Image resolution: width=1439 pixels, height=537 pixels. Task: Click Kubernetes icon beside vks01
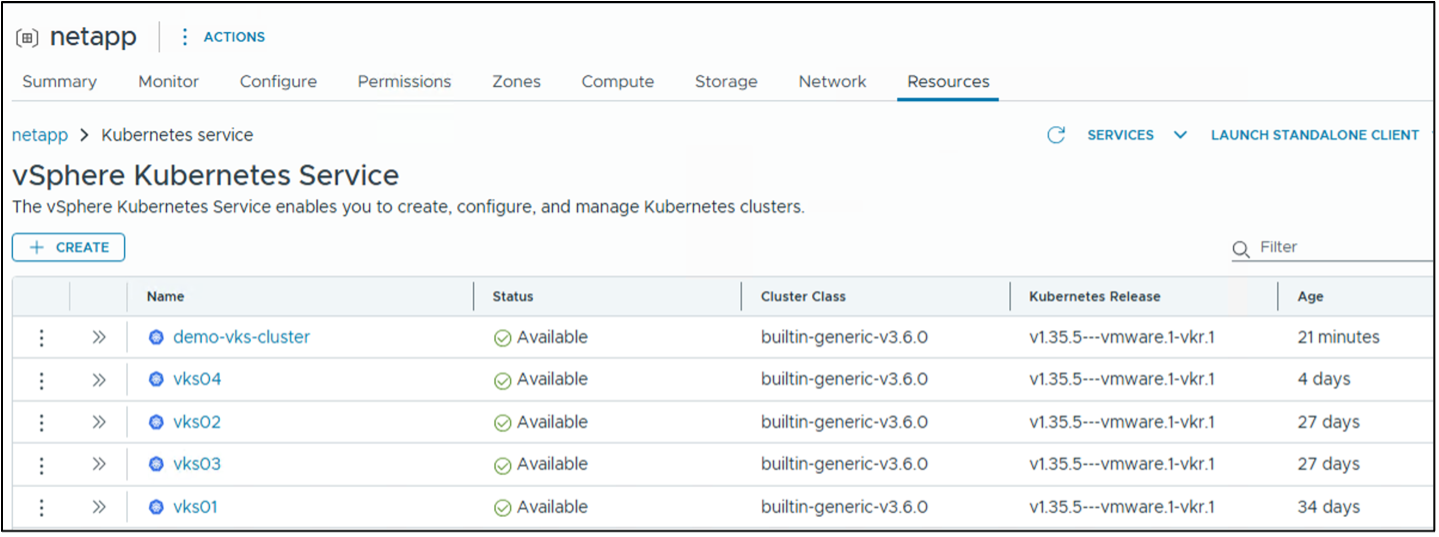coord(155,508)
